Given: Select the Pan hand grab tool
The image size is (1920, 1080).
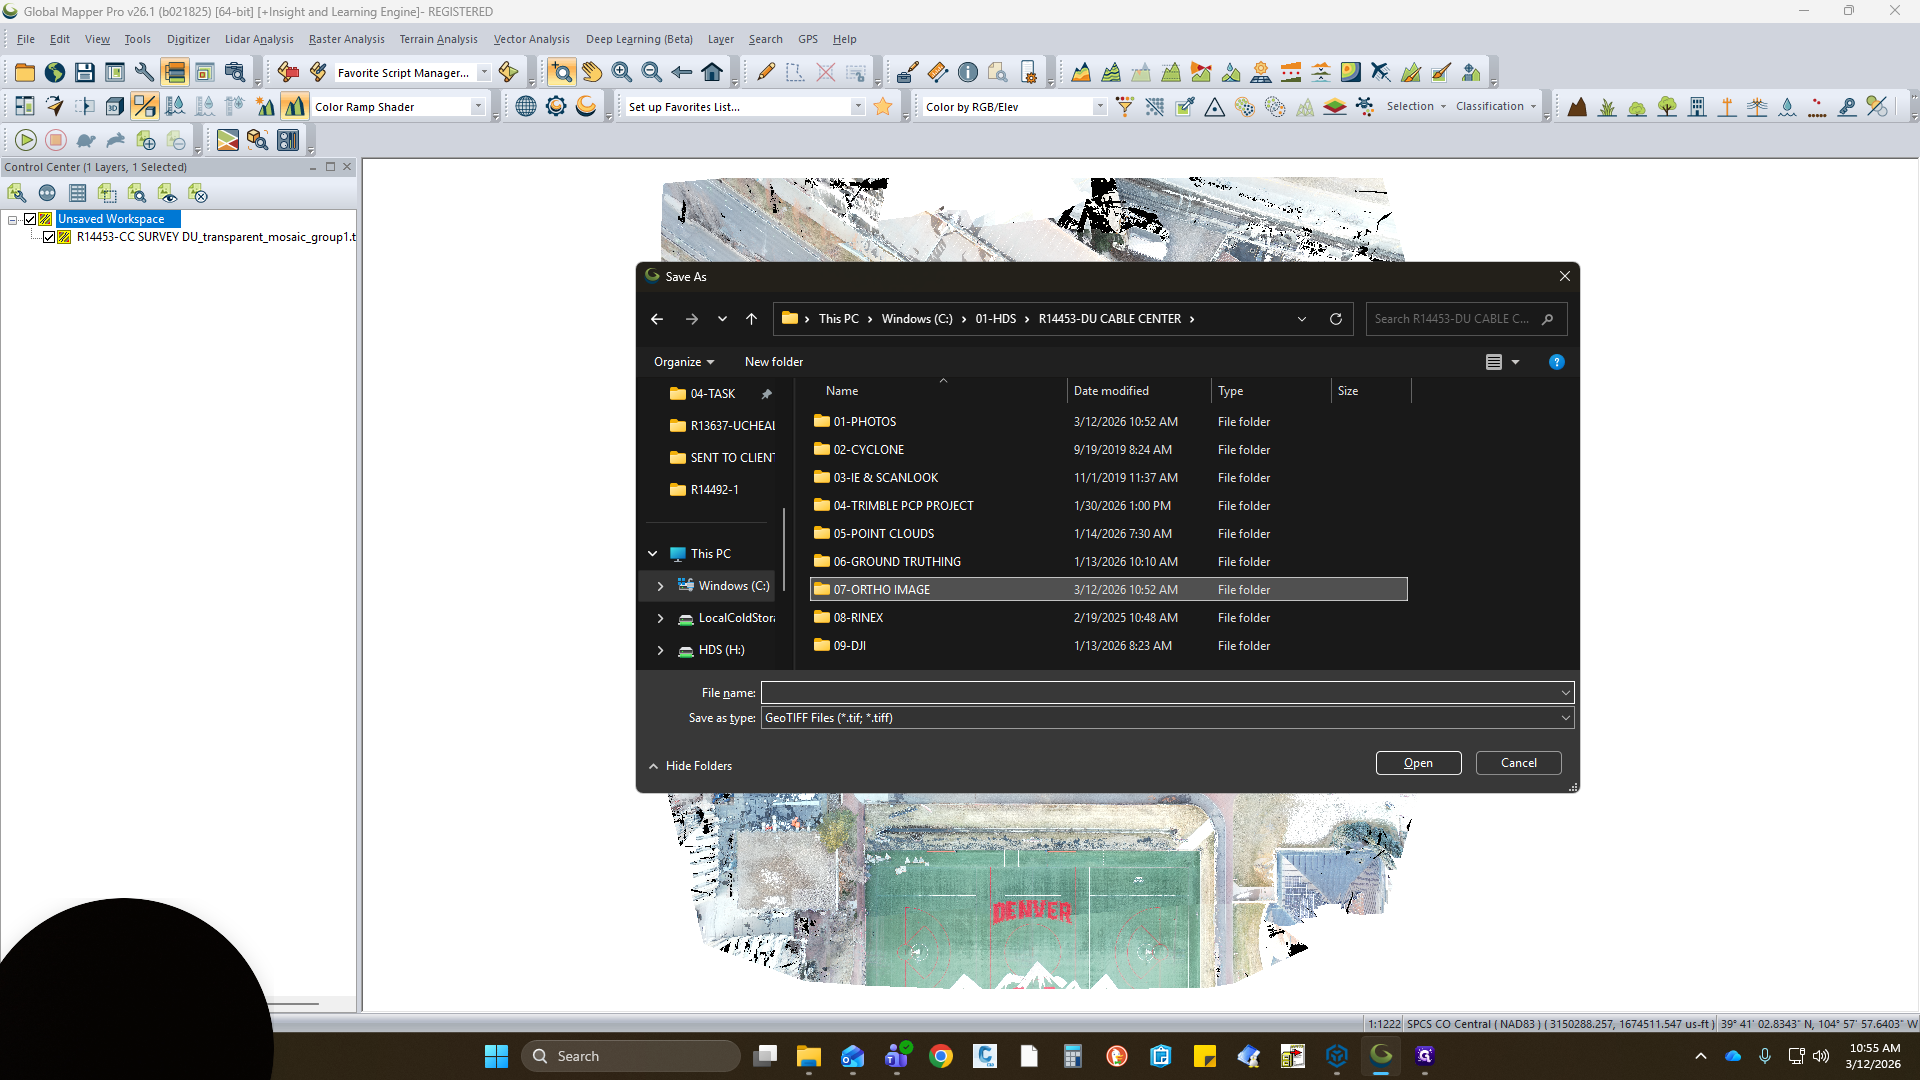Looking at the screenshot, I should 592,72.
